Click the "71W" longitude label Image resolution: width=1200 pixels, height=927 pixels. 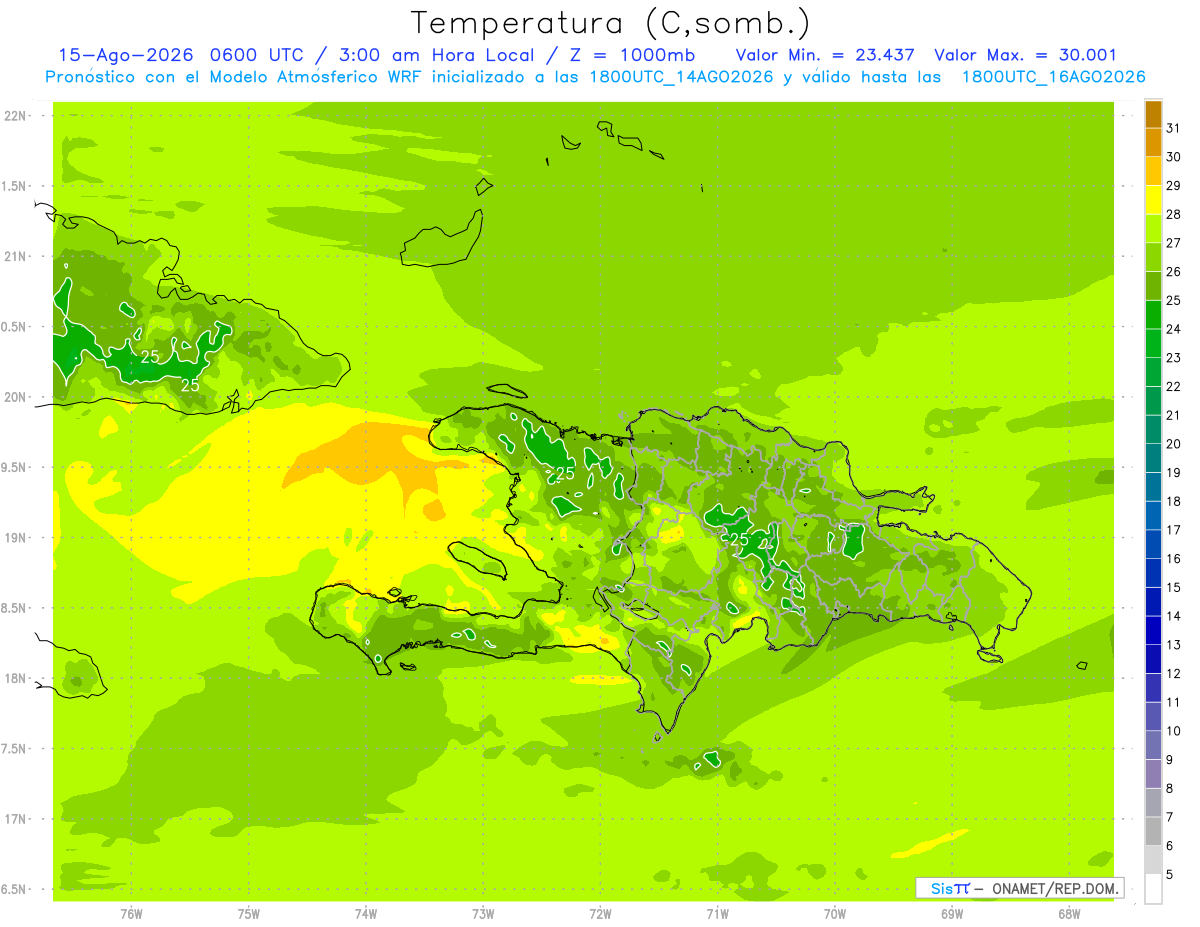click(717, 914)
